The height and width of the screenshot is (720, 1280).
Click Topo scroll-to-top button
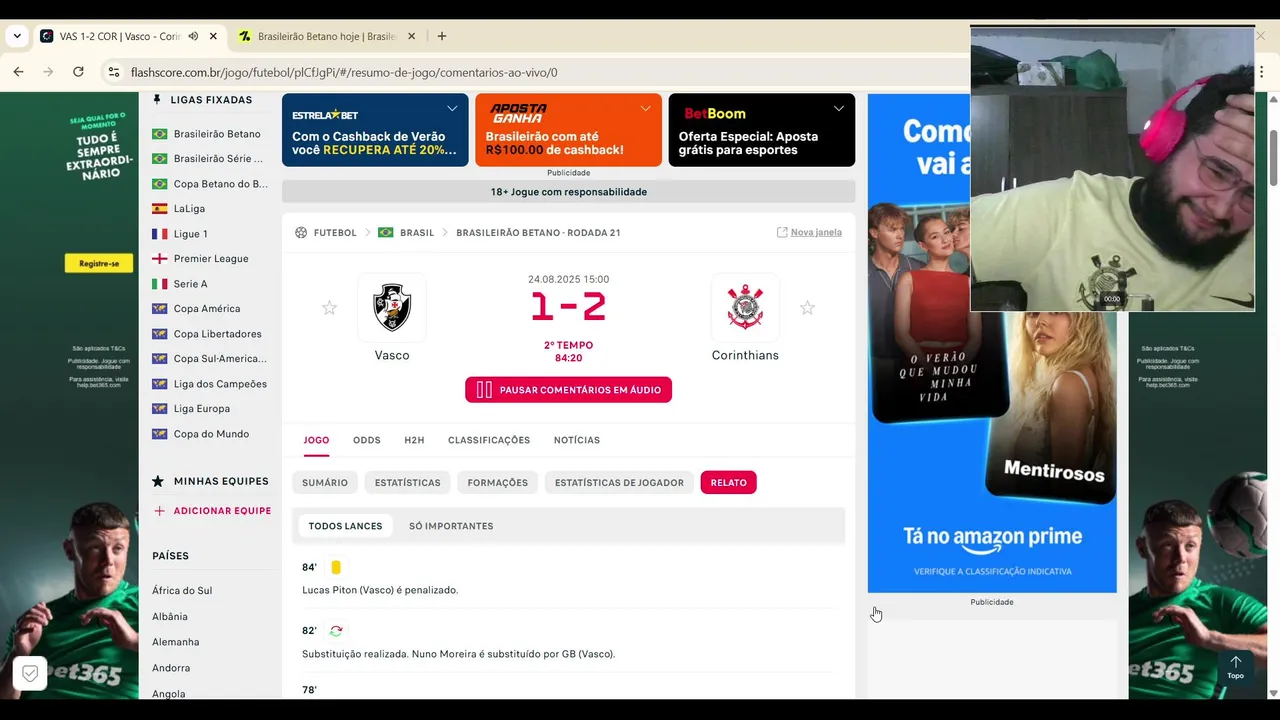(x=1236, y=667)
